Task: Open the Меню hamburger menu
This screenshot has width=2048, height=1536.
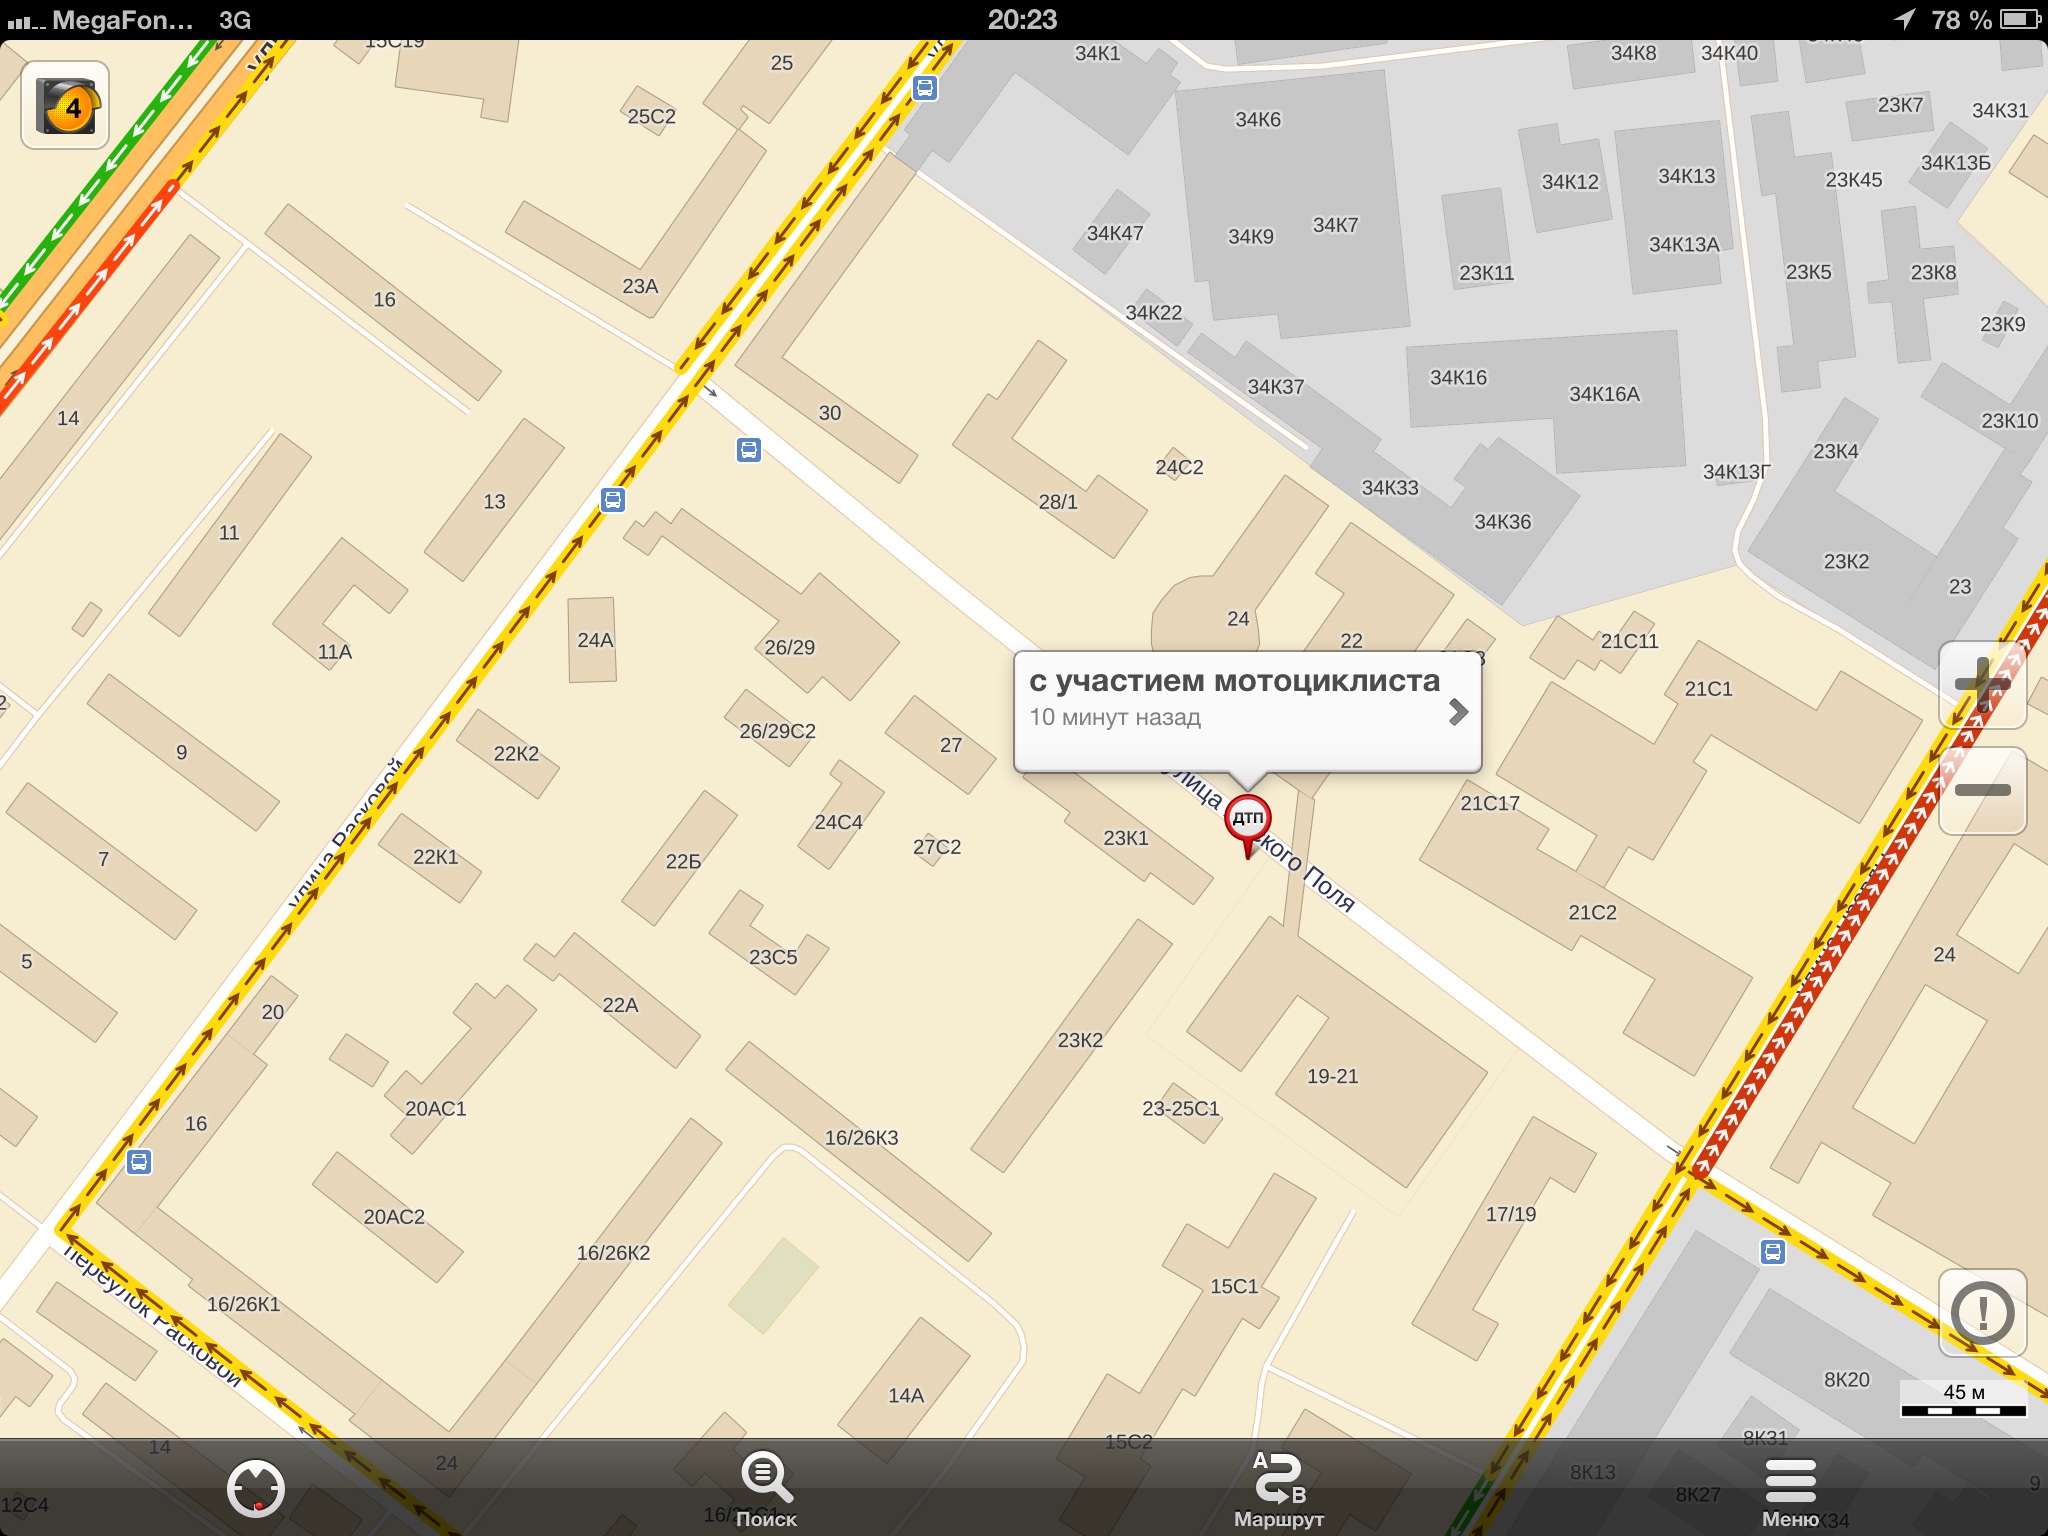Action: click(x=1790, y=1488)
